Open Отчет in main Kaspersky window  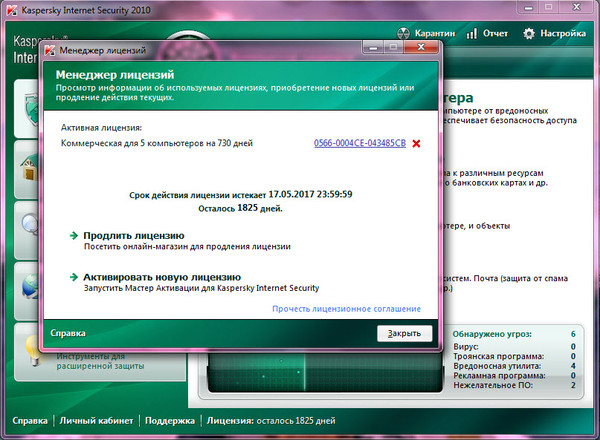(495, 34)
